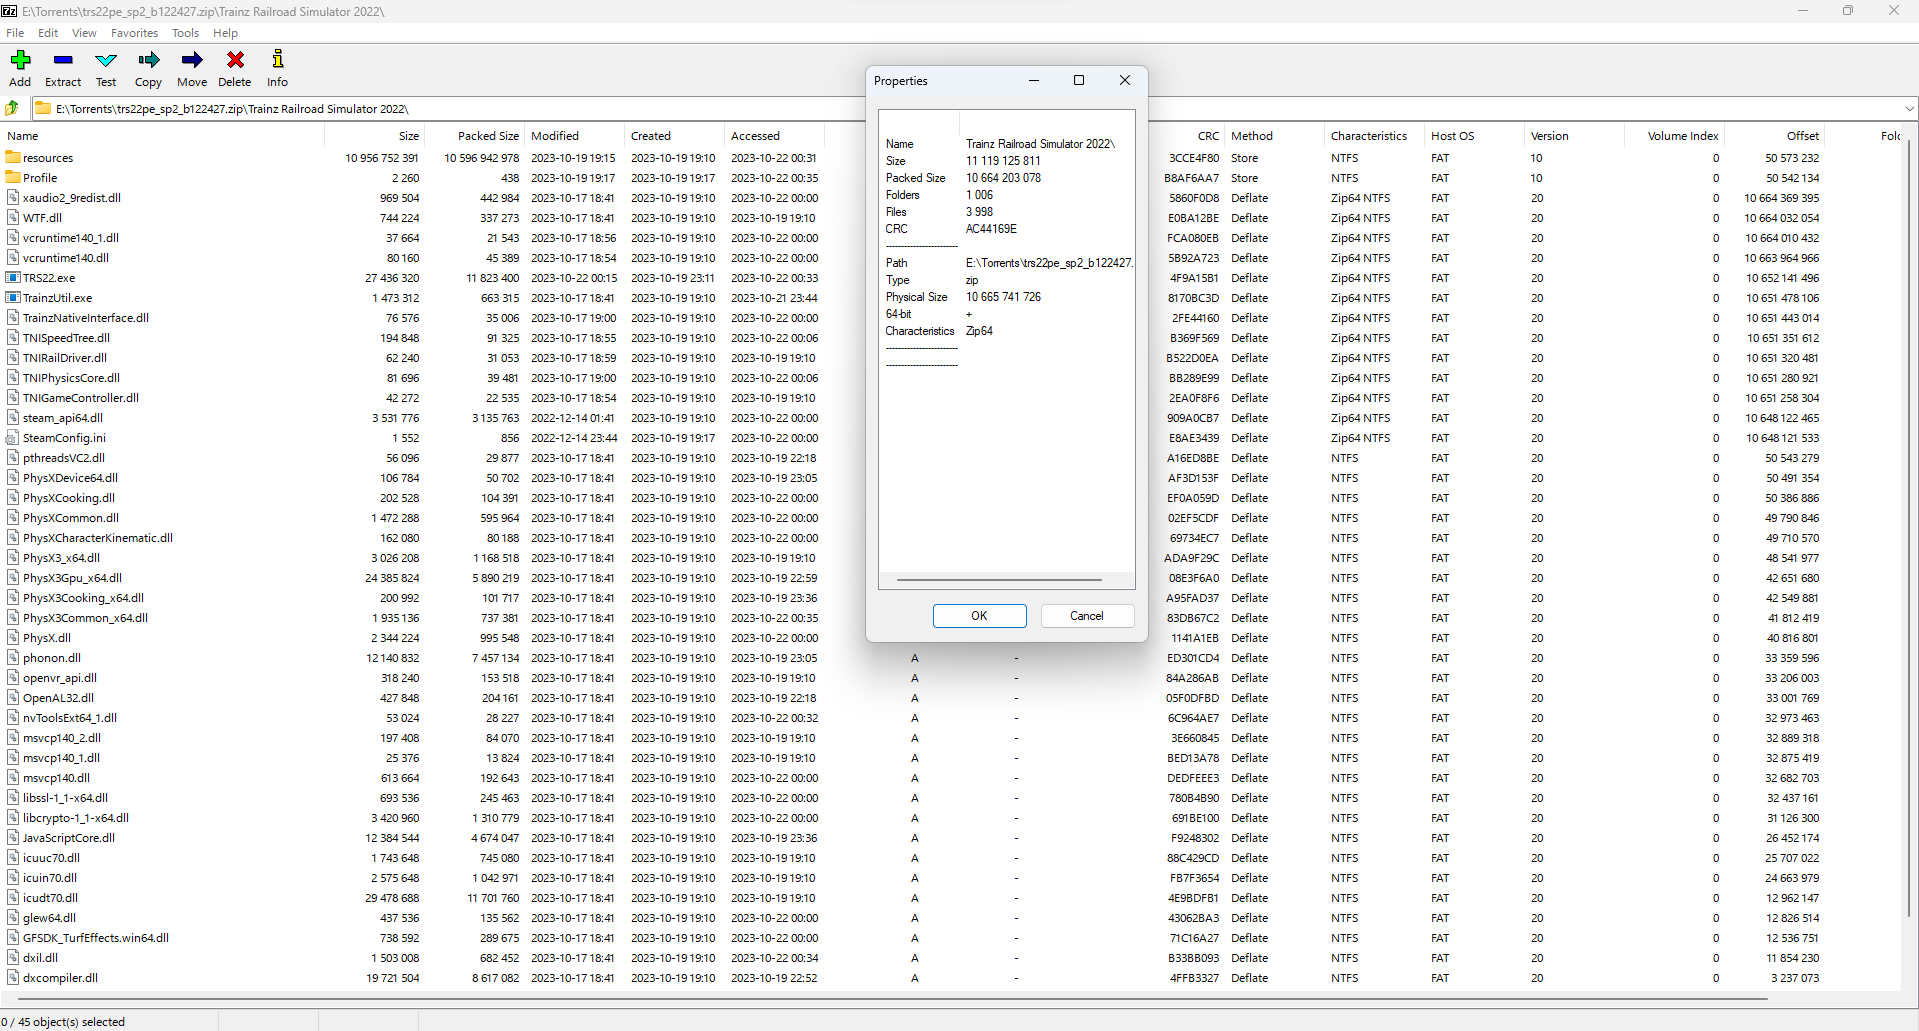Sort by the Version column header
Screen dimensions: 1919x1031
pos(1575,136)
